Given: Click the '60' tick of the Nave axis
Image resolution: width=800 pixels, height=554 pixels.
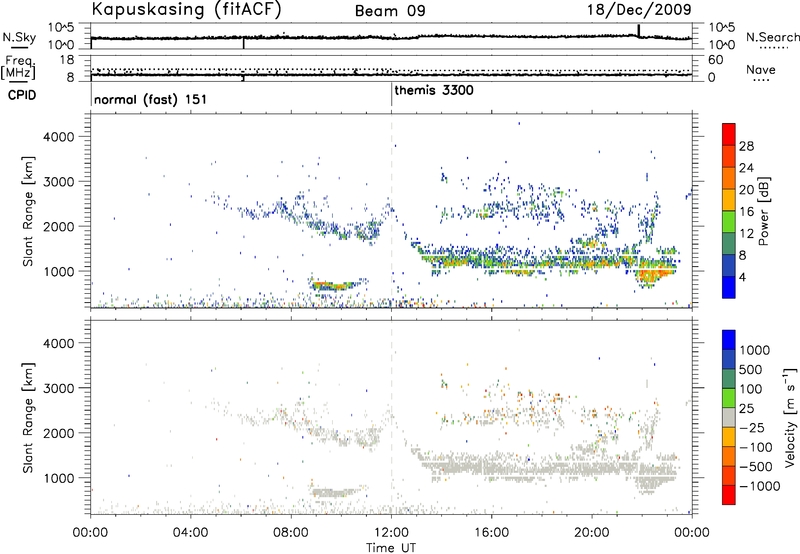Looking at the screenshot, I should (715, 60).
